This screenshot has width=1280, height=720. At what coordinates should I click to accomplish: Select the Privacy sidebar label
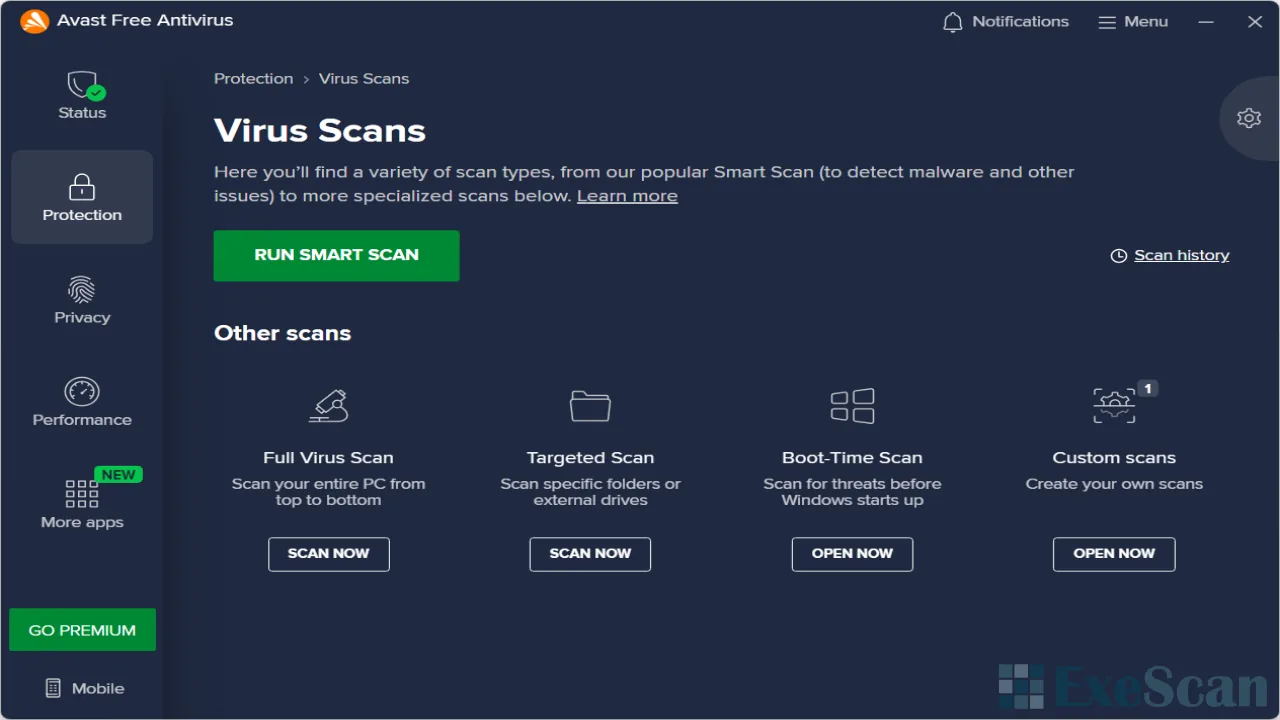click(82, 317)
